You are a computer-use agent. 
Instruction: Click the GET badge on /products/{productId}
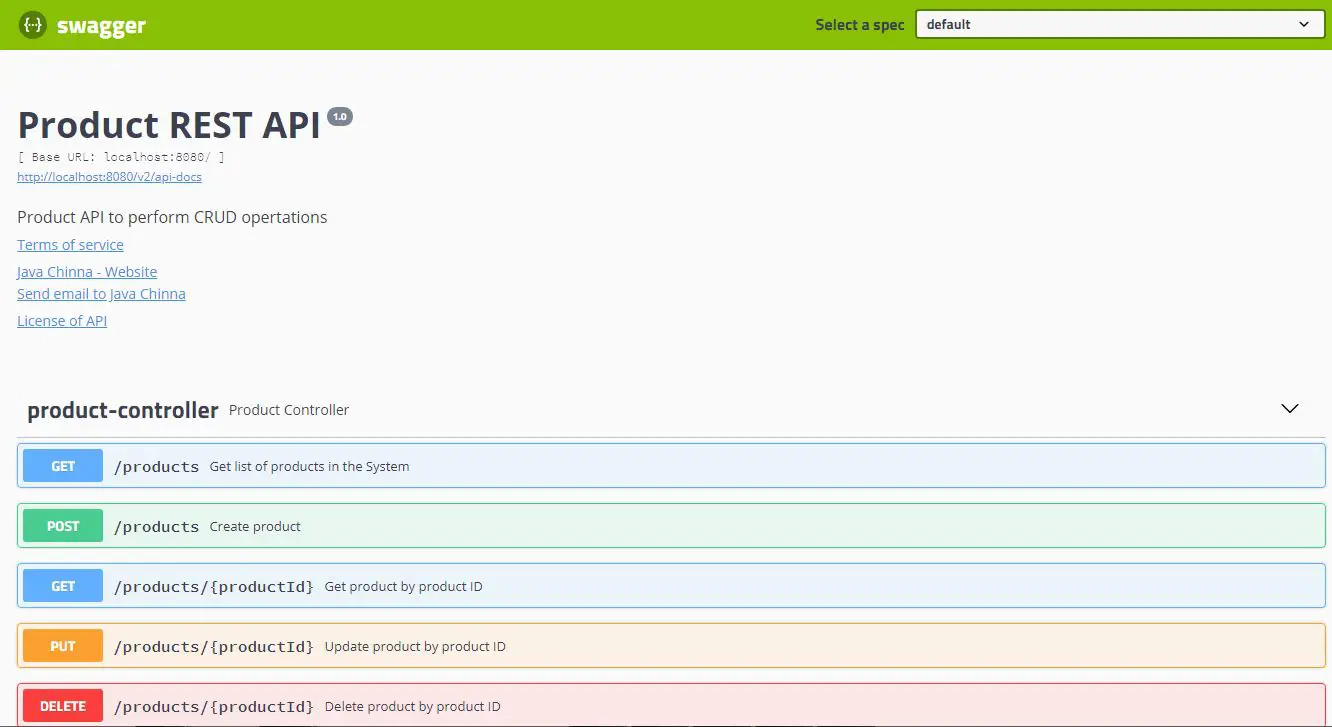pos(62,585)
